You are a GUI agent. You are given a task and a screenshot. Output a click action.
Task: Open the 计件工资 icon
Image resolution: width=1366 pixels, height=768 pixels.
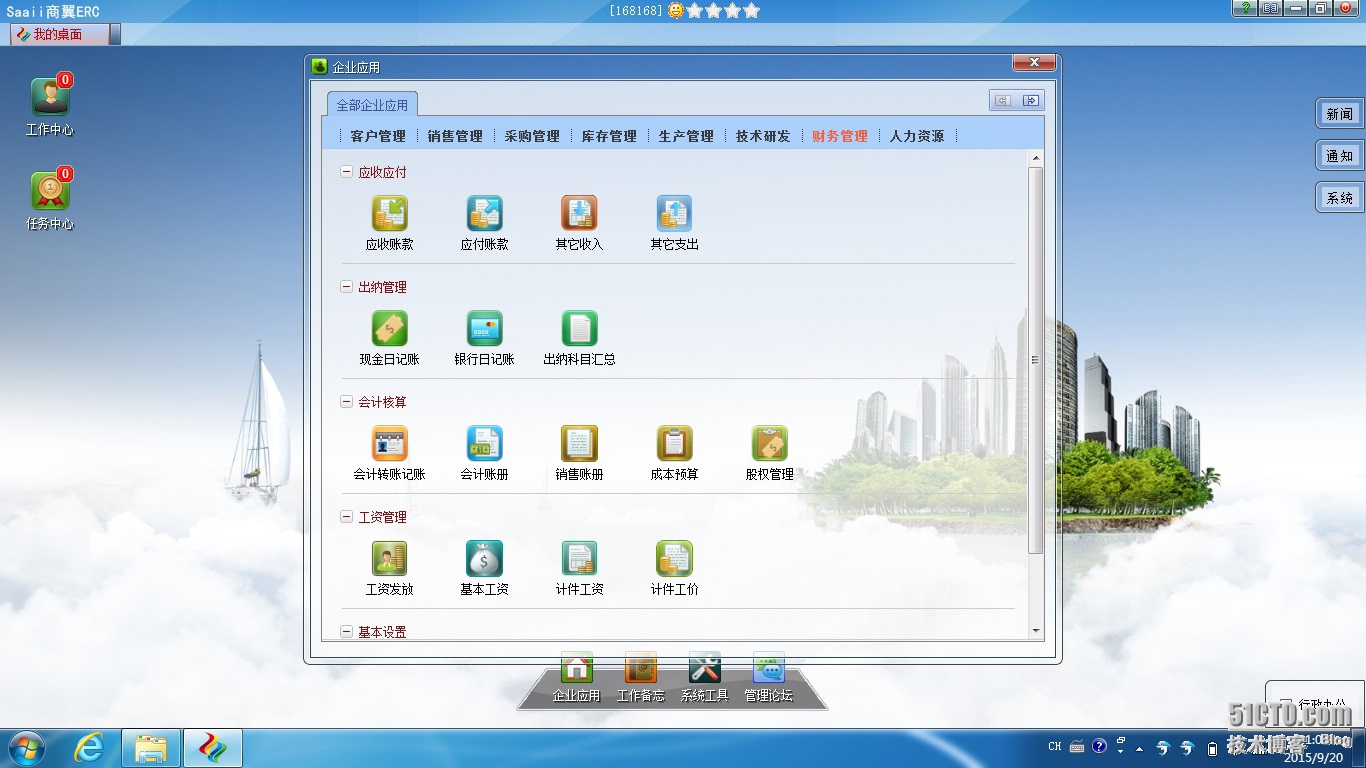point(579,559)
